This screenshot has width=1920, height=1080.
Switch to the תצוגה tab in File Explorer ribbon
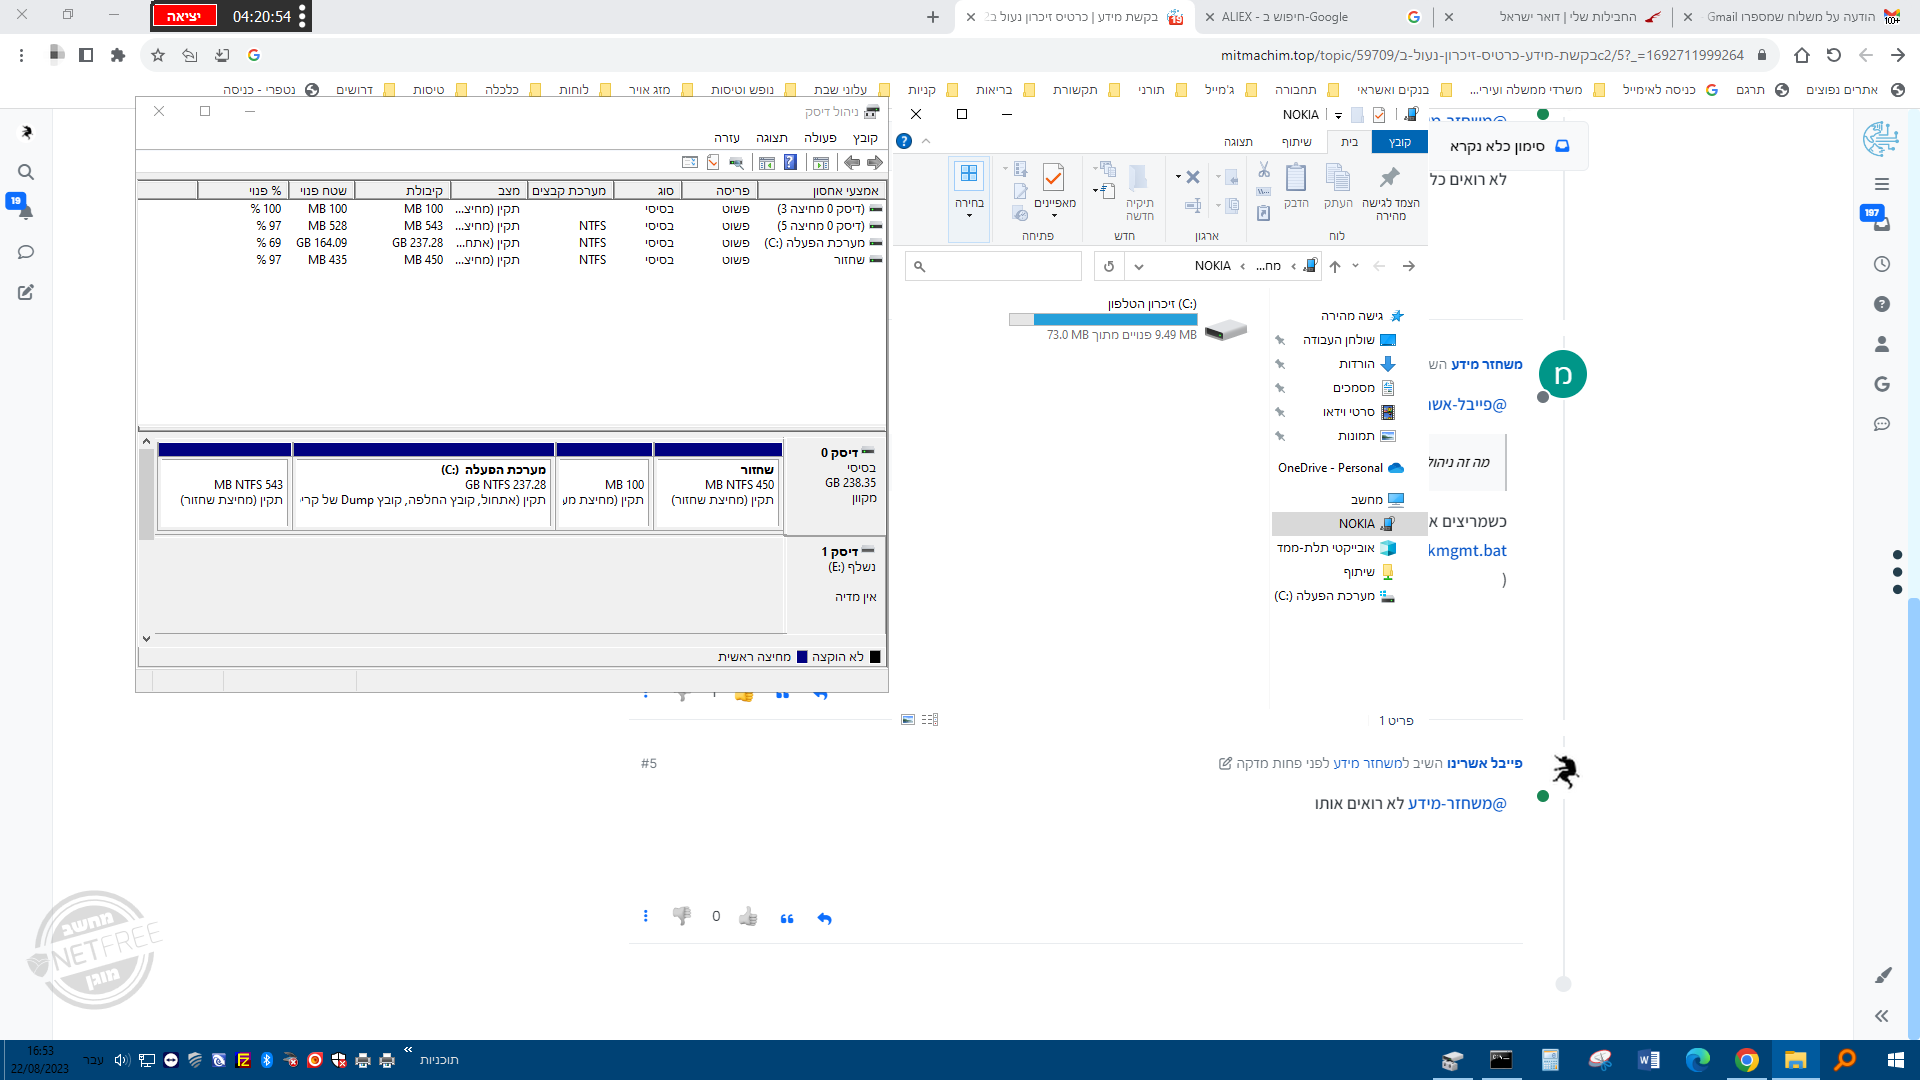1238,142
